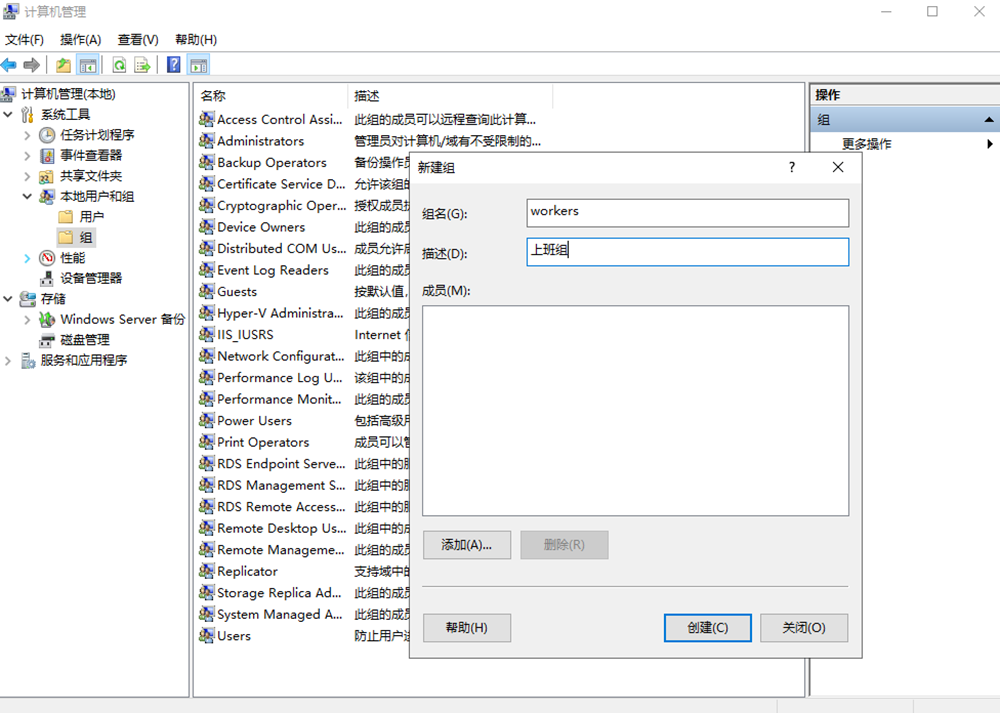Select 设备管理器 in the console tree
The width and height of the screenshot is (1000, 713).
91,278
